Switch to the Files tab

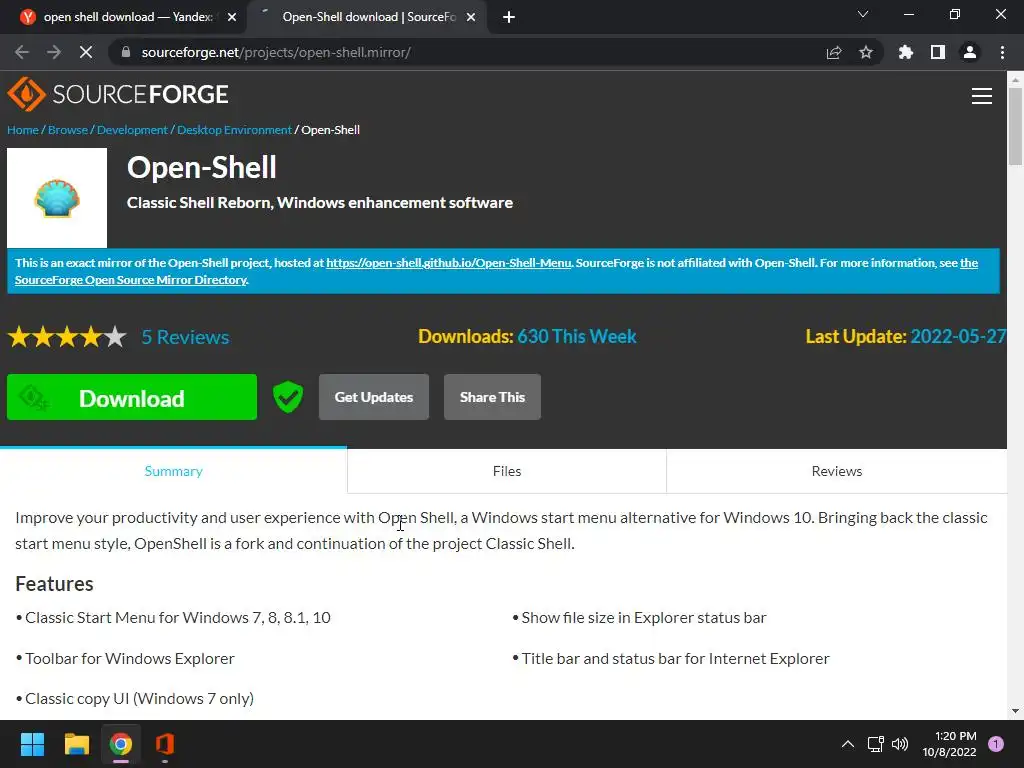[507, 471]
